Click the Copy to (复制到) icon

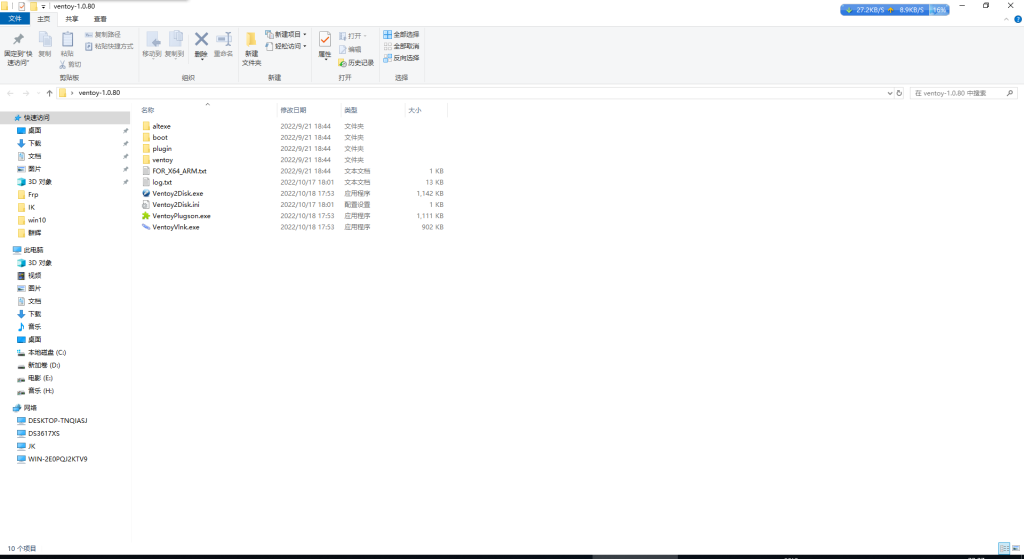[175, 39]
